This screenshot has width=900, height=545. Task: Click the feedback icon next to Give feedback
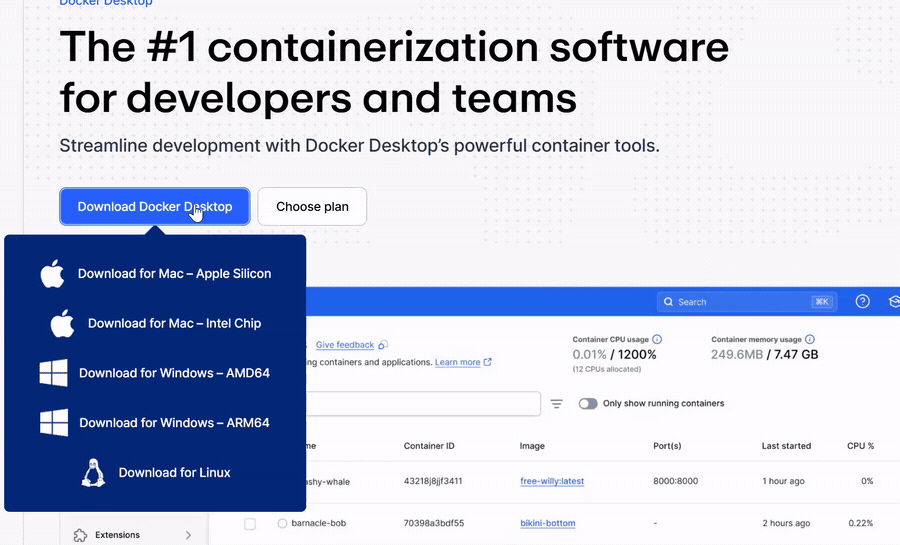click(383, 344)
